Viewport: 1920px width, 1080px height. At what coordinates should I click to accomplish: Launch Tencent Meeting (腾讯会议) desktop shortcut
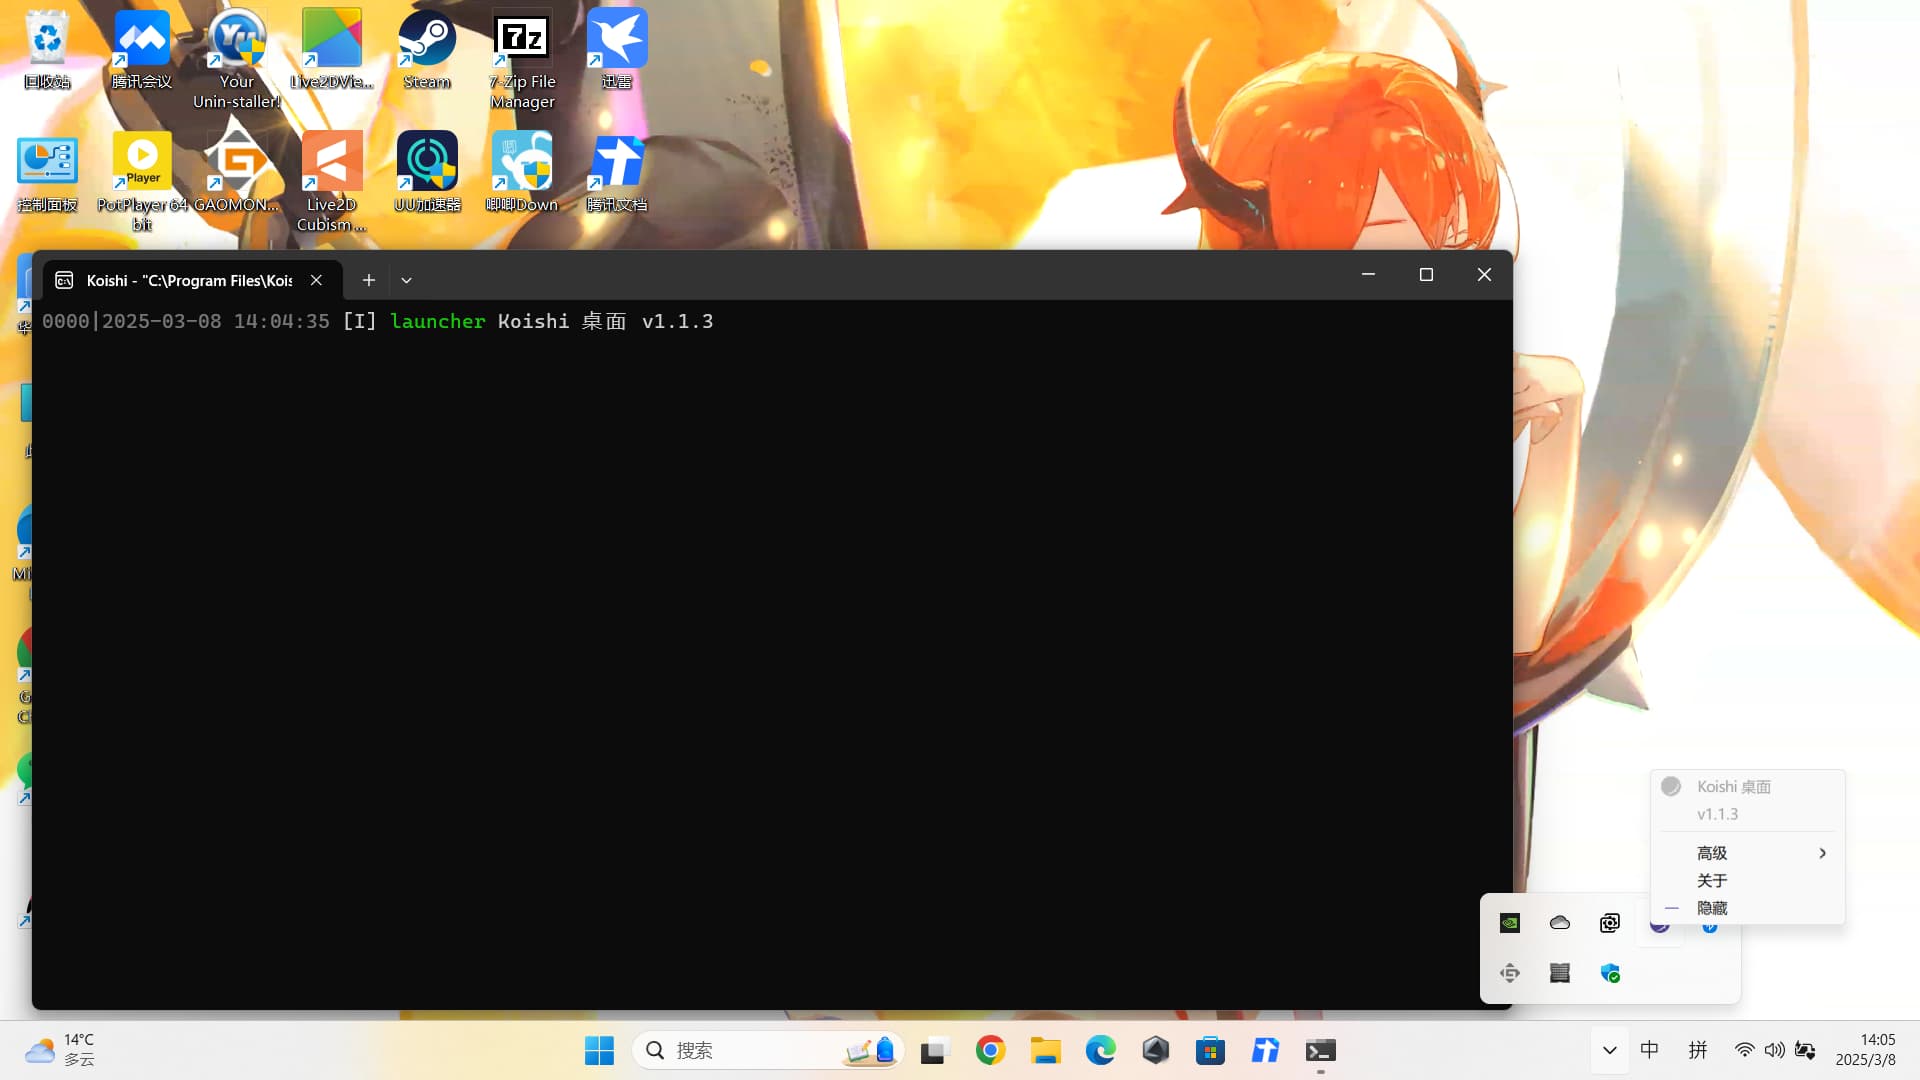(x=142, y=50)
